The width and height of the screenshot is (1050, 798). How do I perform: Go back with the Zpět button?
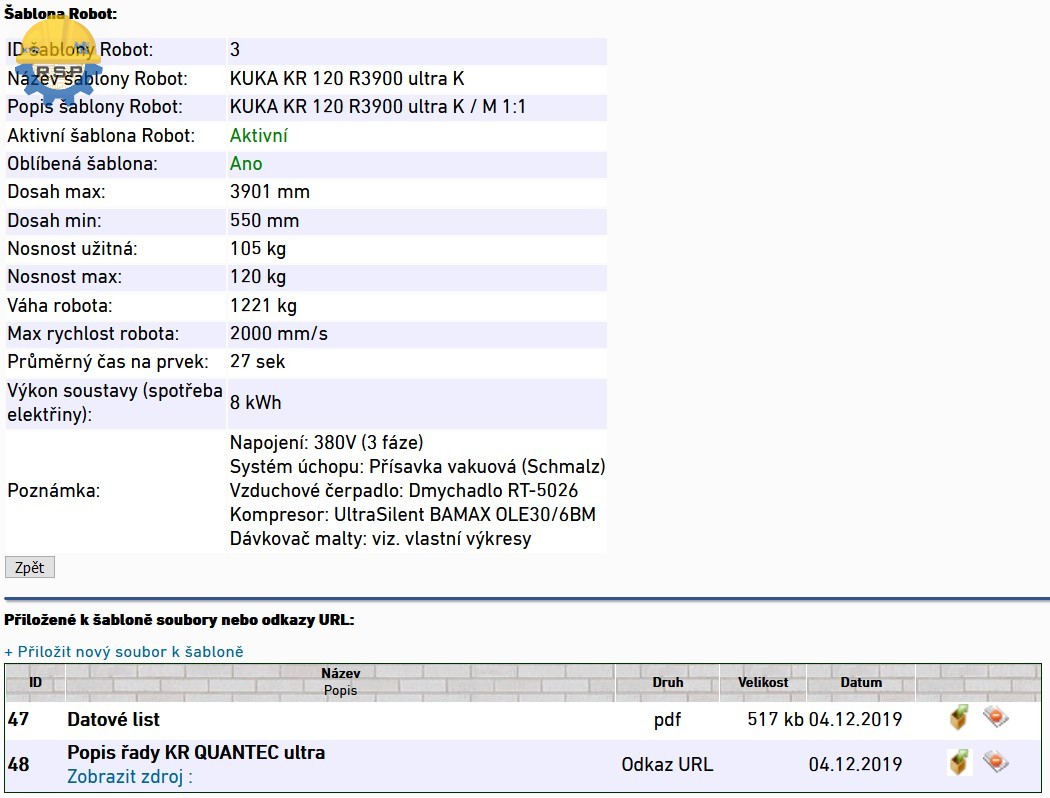[x=29, y=567]
